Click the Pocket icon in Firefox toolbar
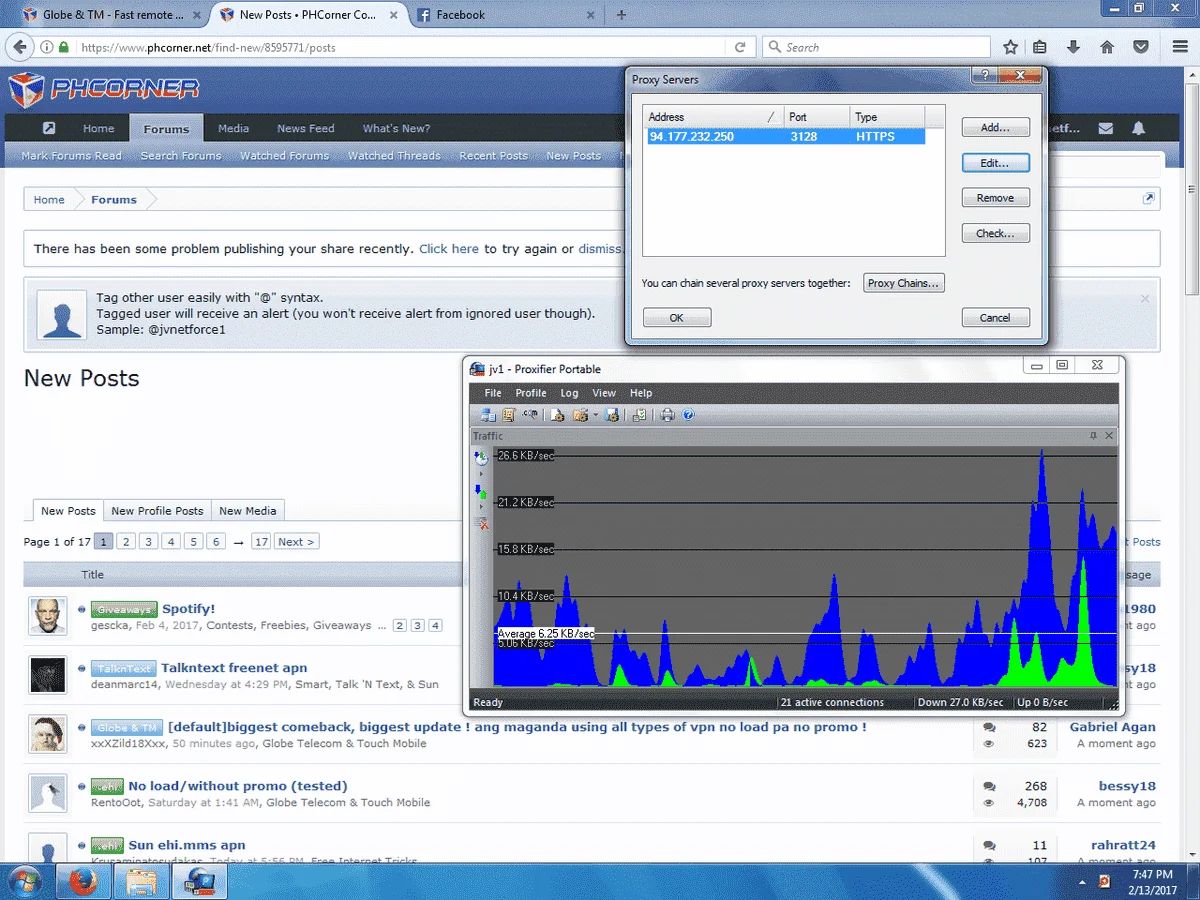The width and height of the screenshot is (1200, 900). [1140, 47]
